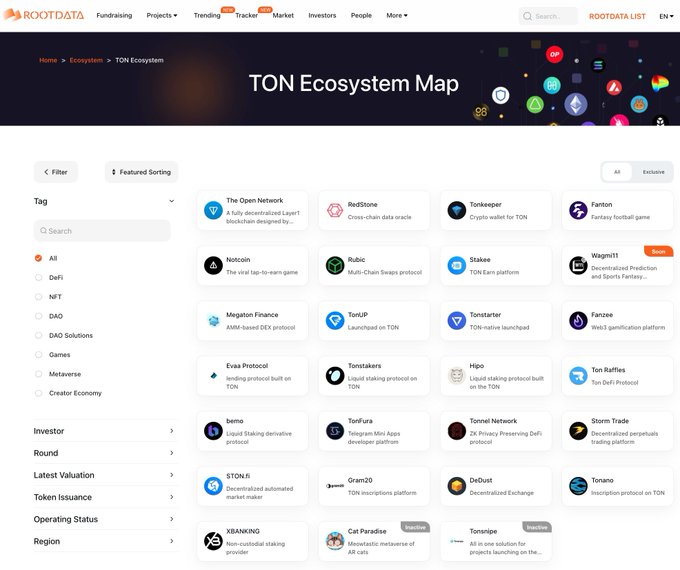Open the Storm Trade lightning icon
680x570 pixels.
coord(578,431)
